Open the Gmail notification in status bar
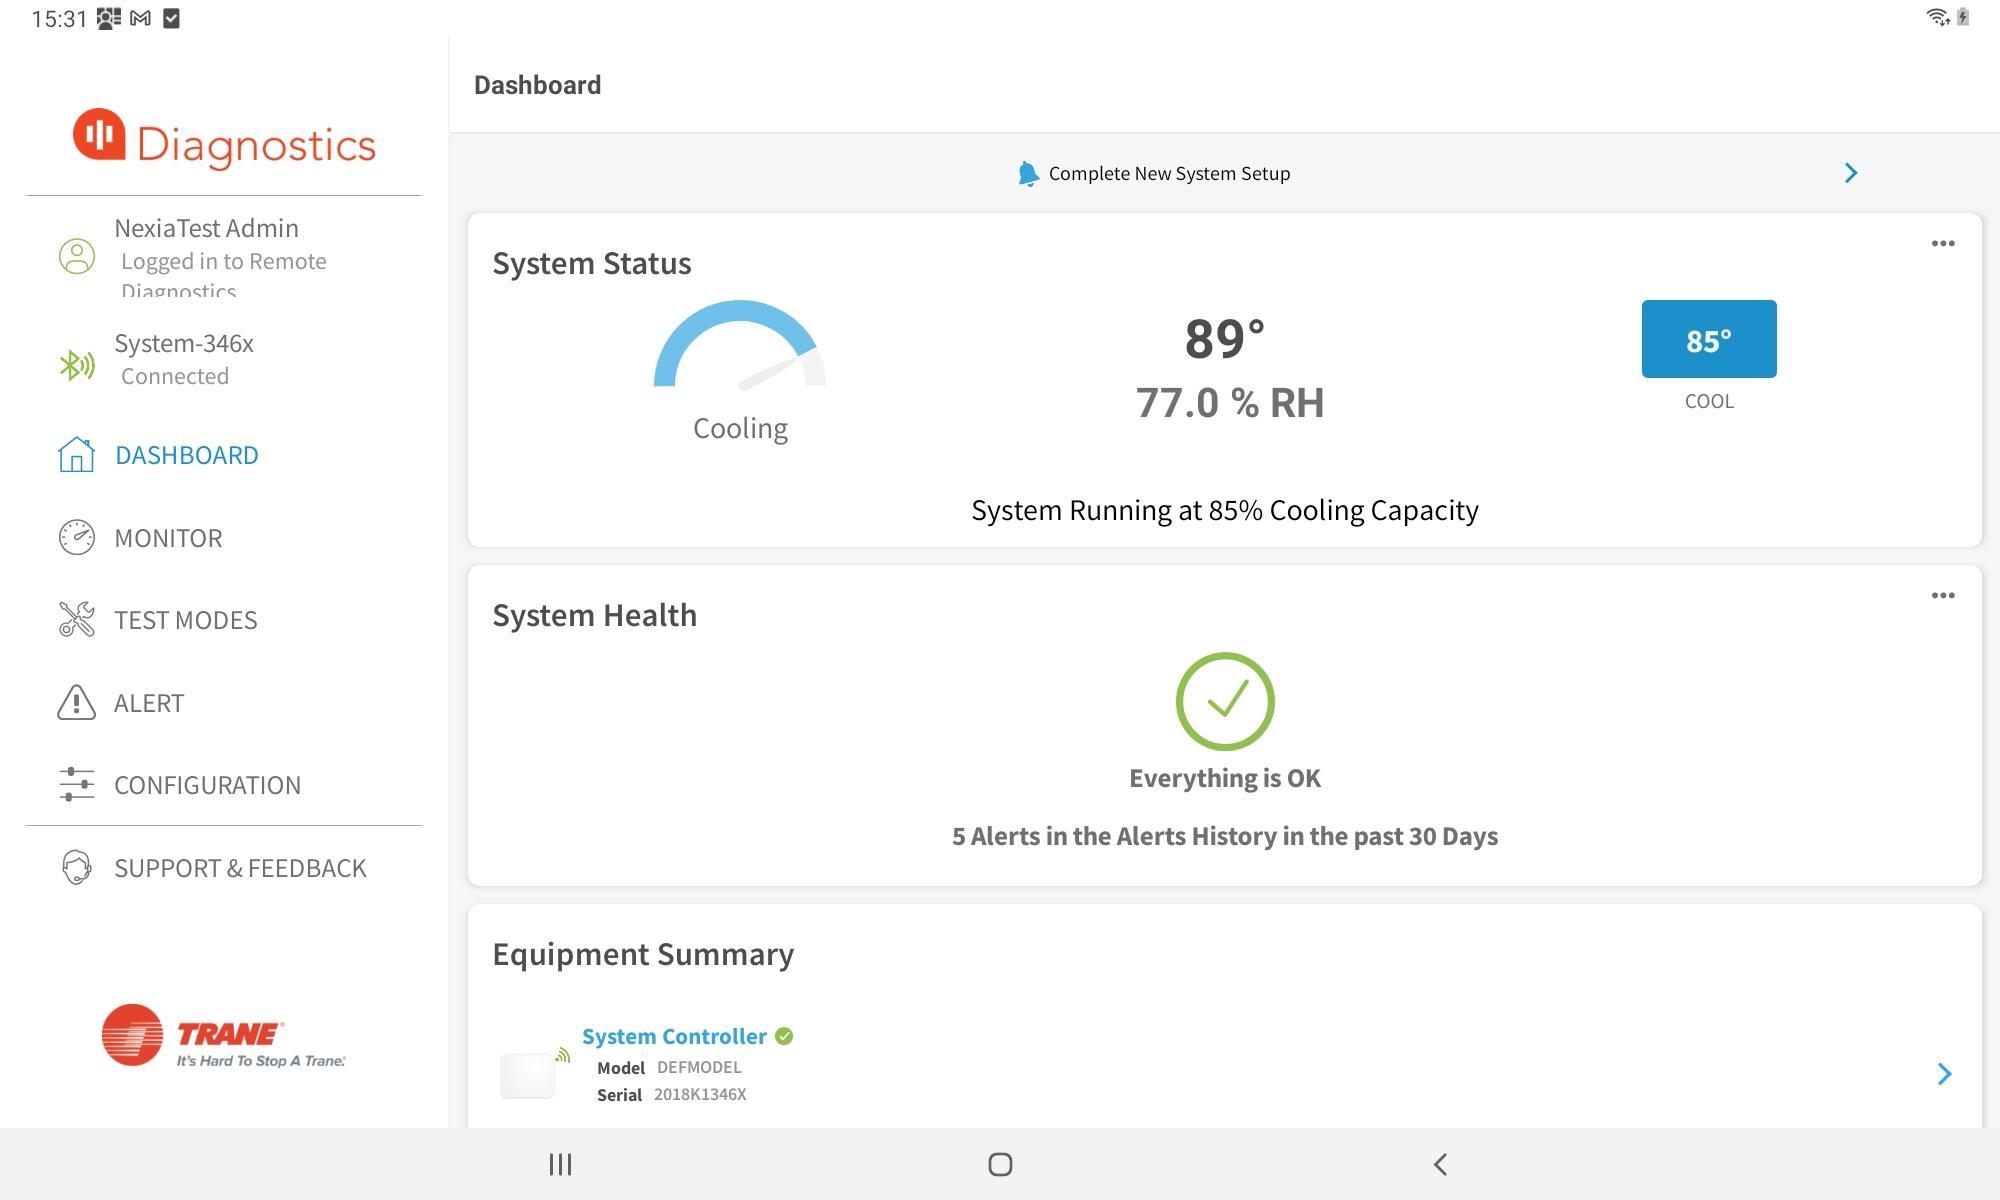Image resolution: width=2000 pixels, height=1200 pixels. coord(141,18)
